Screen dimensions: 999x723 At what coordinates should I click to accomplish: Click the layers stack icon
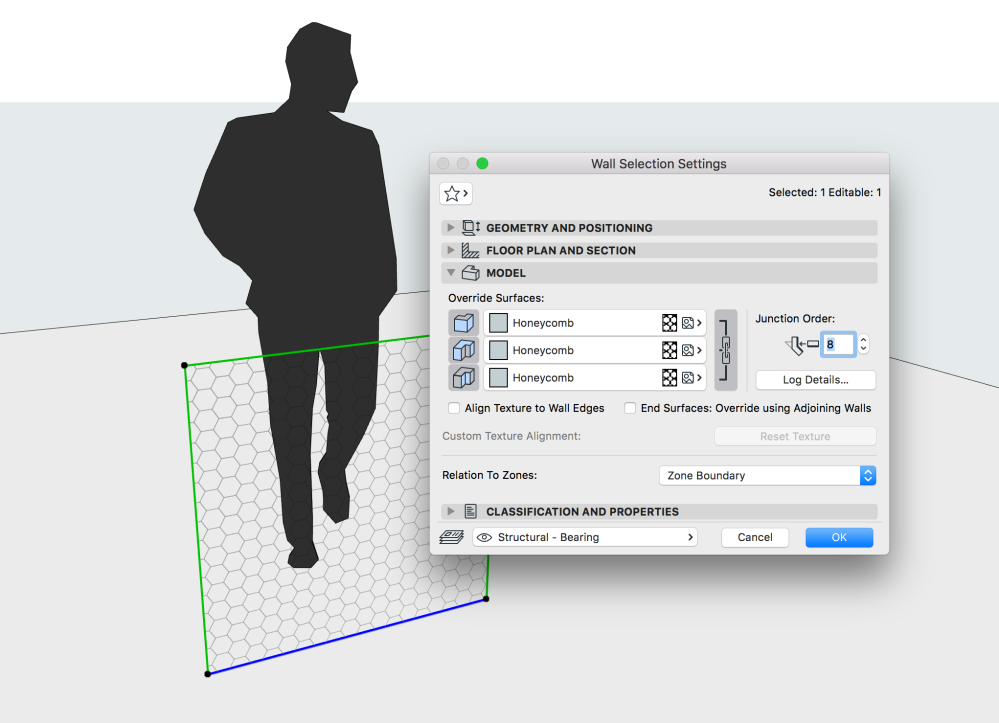pyautogui.click(x=452, y=538)
